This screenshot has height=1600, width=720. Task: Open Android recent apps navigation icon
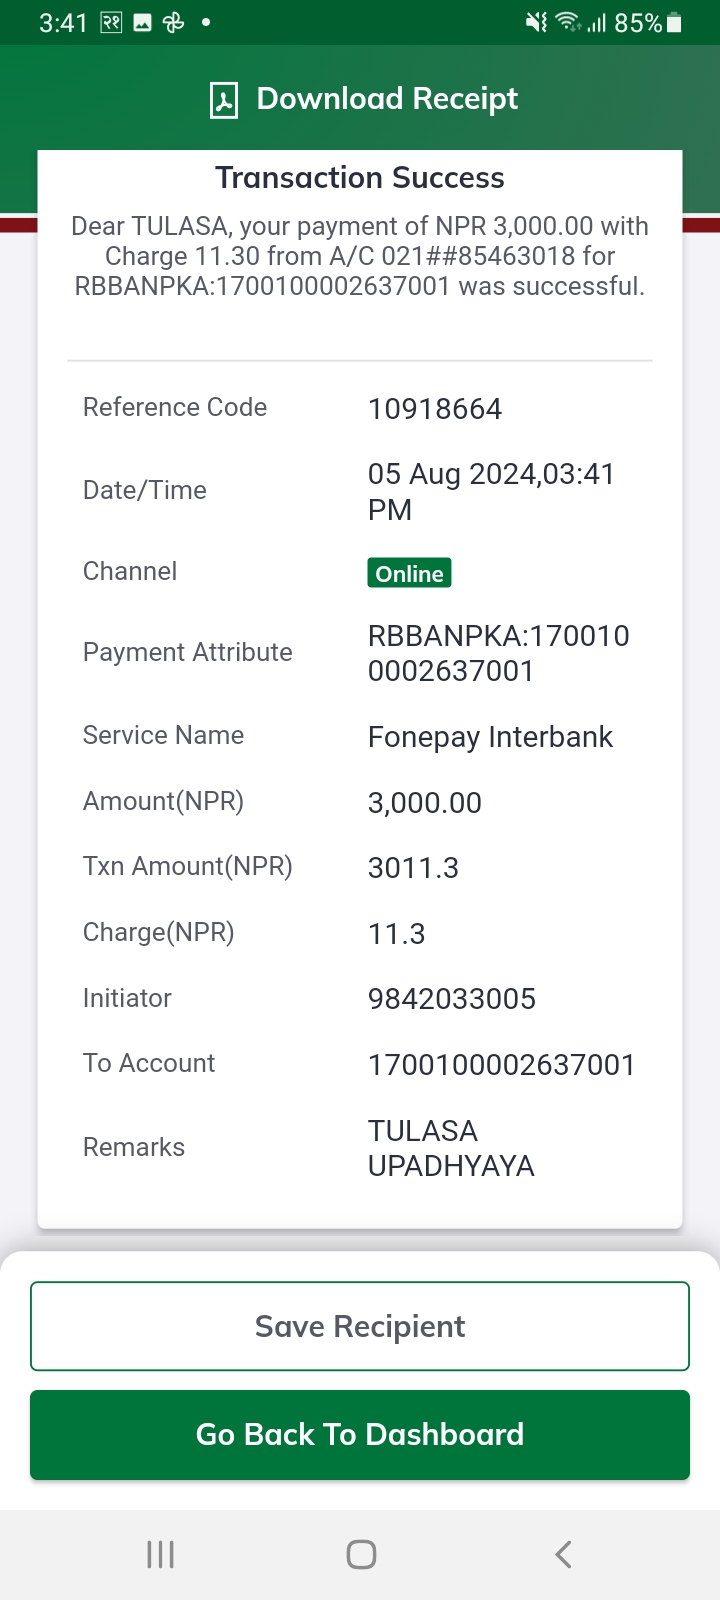(x=160, y=1554)
